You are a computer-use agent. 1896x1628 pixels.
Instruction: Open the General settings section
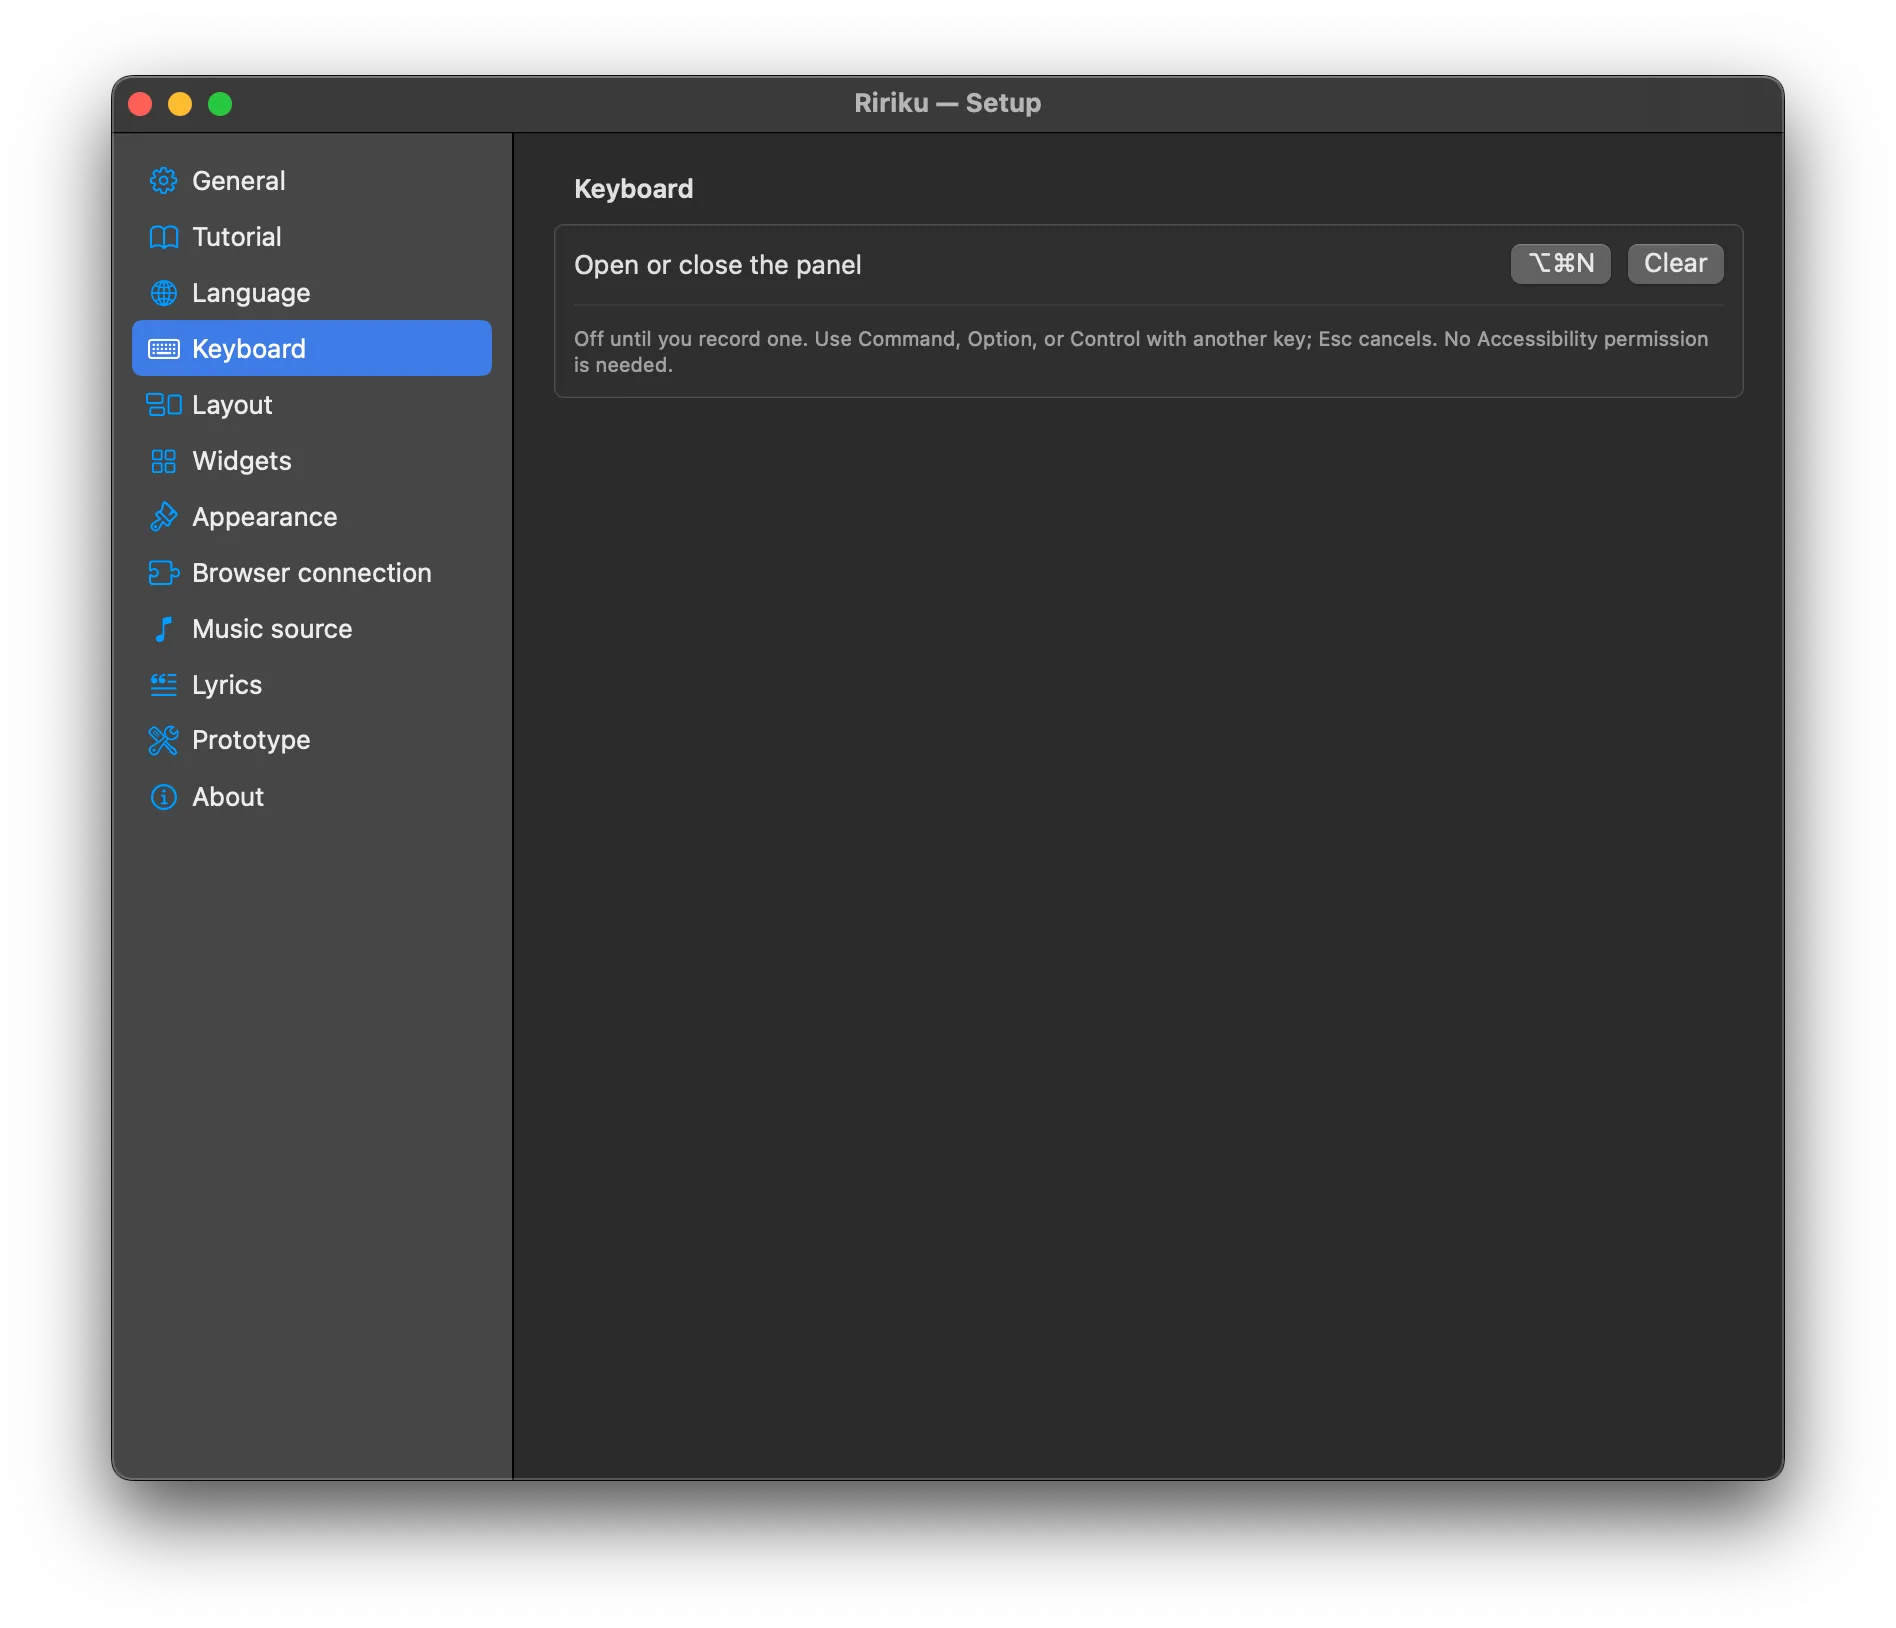coord(312,181)
